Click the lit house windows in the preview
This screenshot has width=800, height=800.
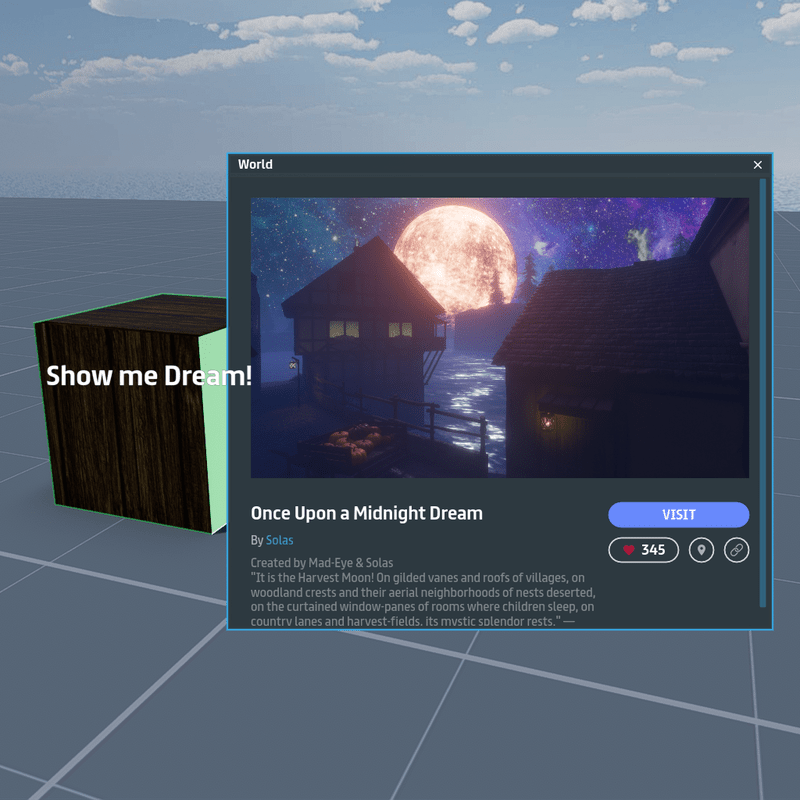pos(343,329)
